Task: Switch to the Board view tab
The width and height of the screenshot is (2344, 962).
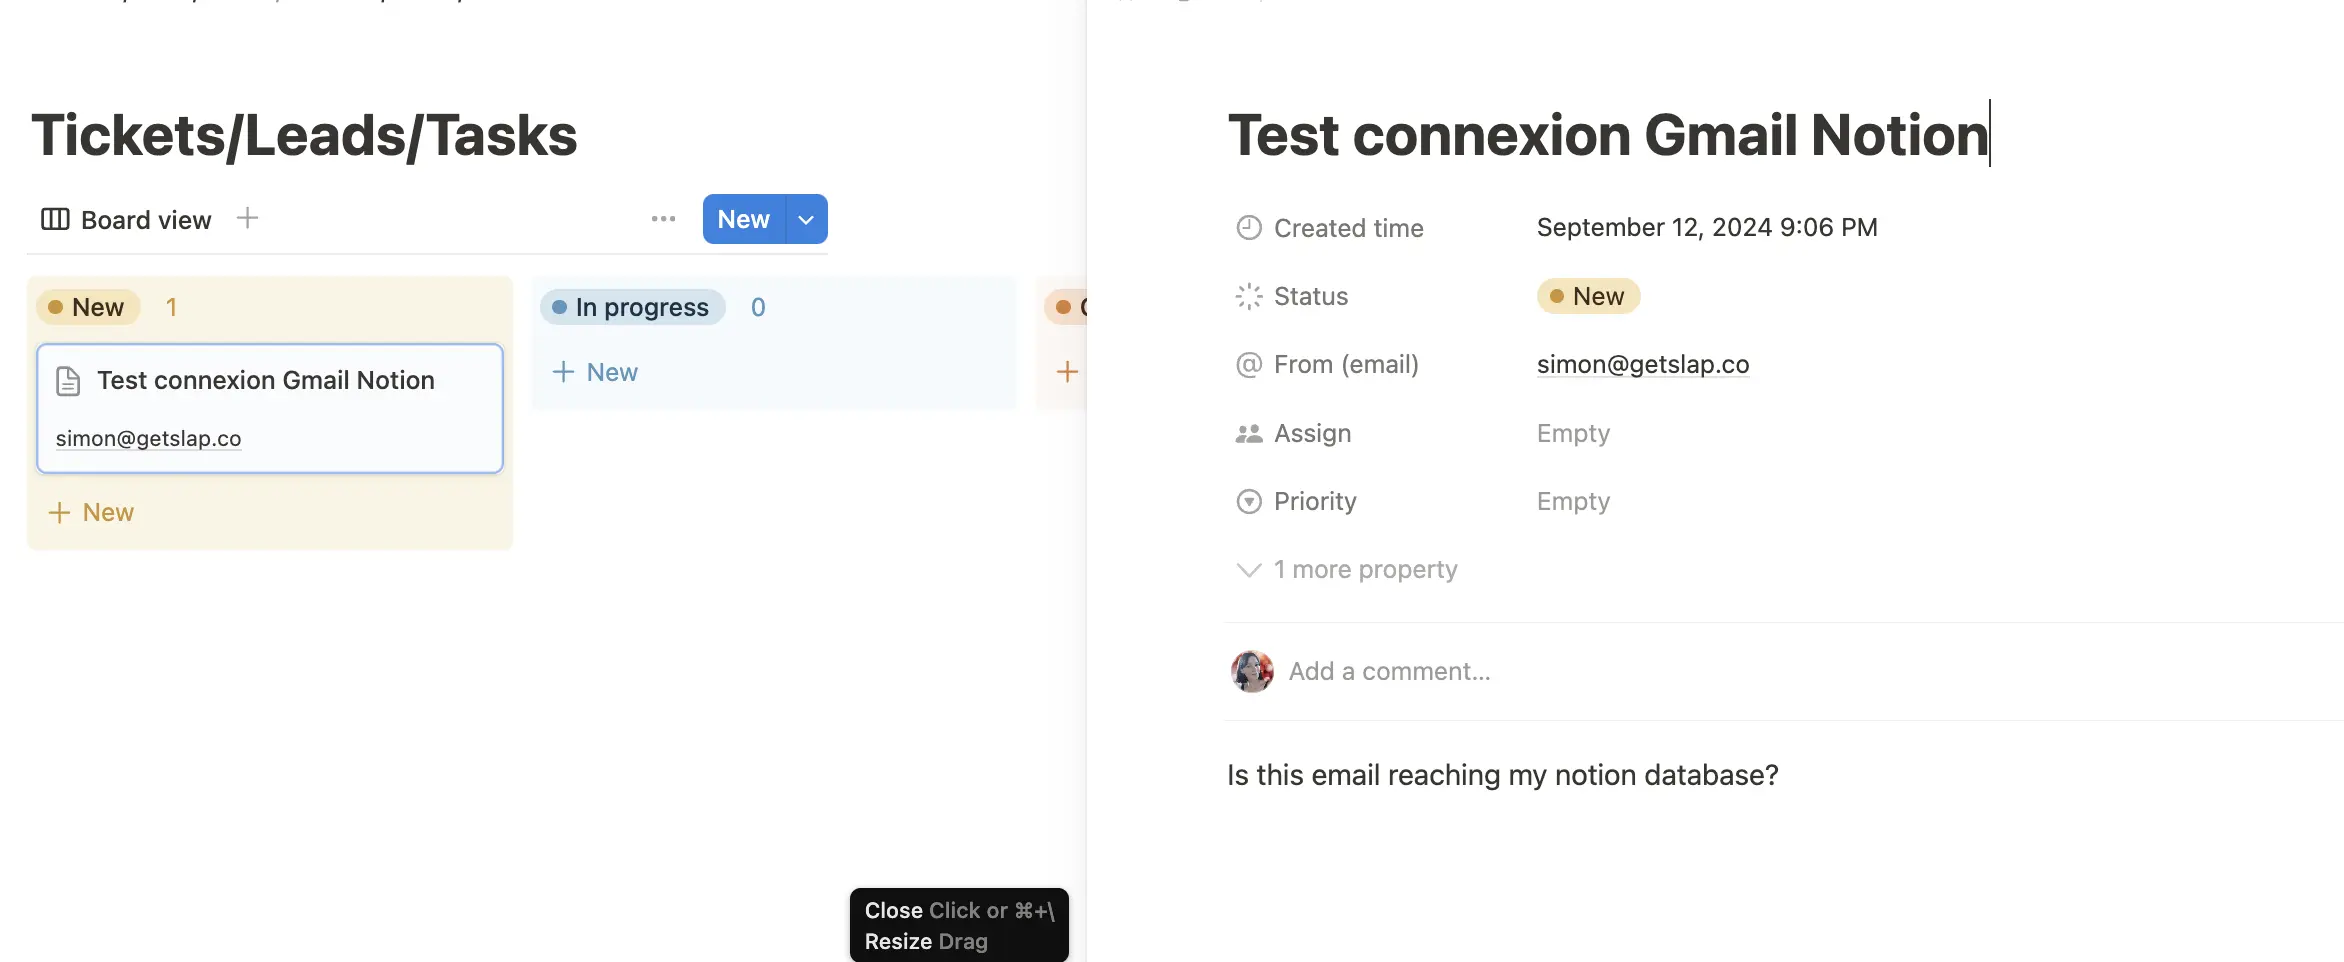Action: tap(146, 220)
